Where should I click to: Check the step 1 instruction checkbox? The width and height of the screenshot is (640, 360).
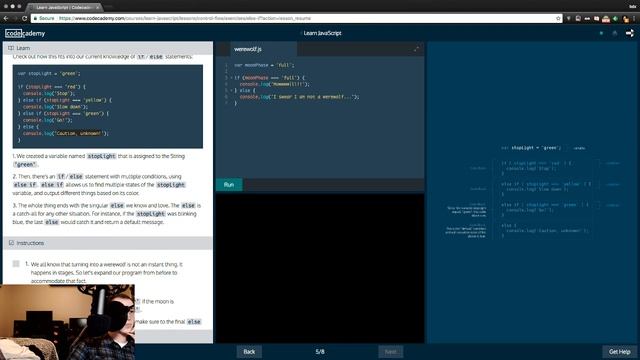(16, 264)
